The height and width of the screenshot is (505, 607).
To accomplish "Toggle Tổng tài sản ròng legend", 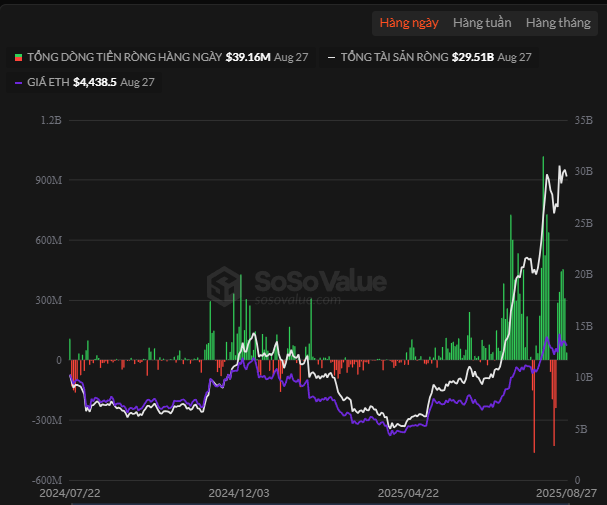I will 429,57.
